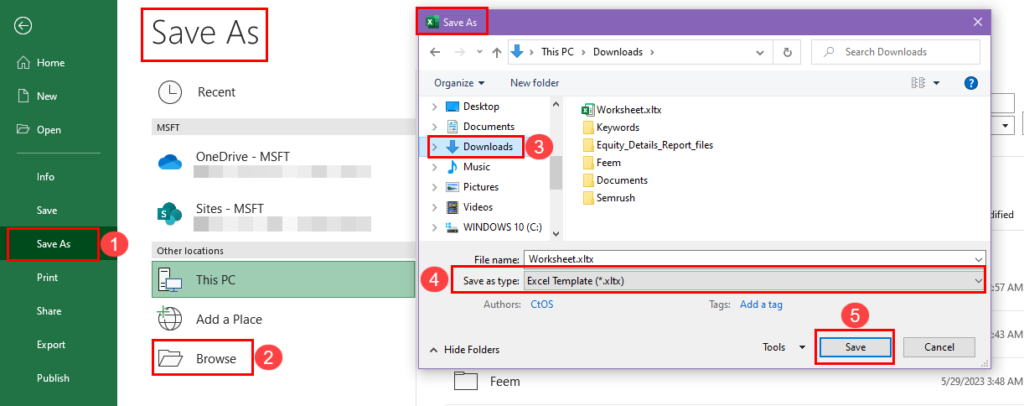Click the Save button

click(x=855, y=347)
